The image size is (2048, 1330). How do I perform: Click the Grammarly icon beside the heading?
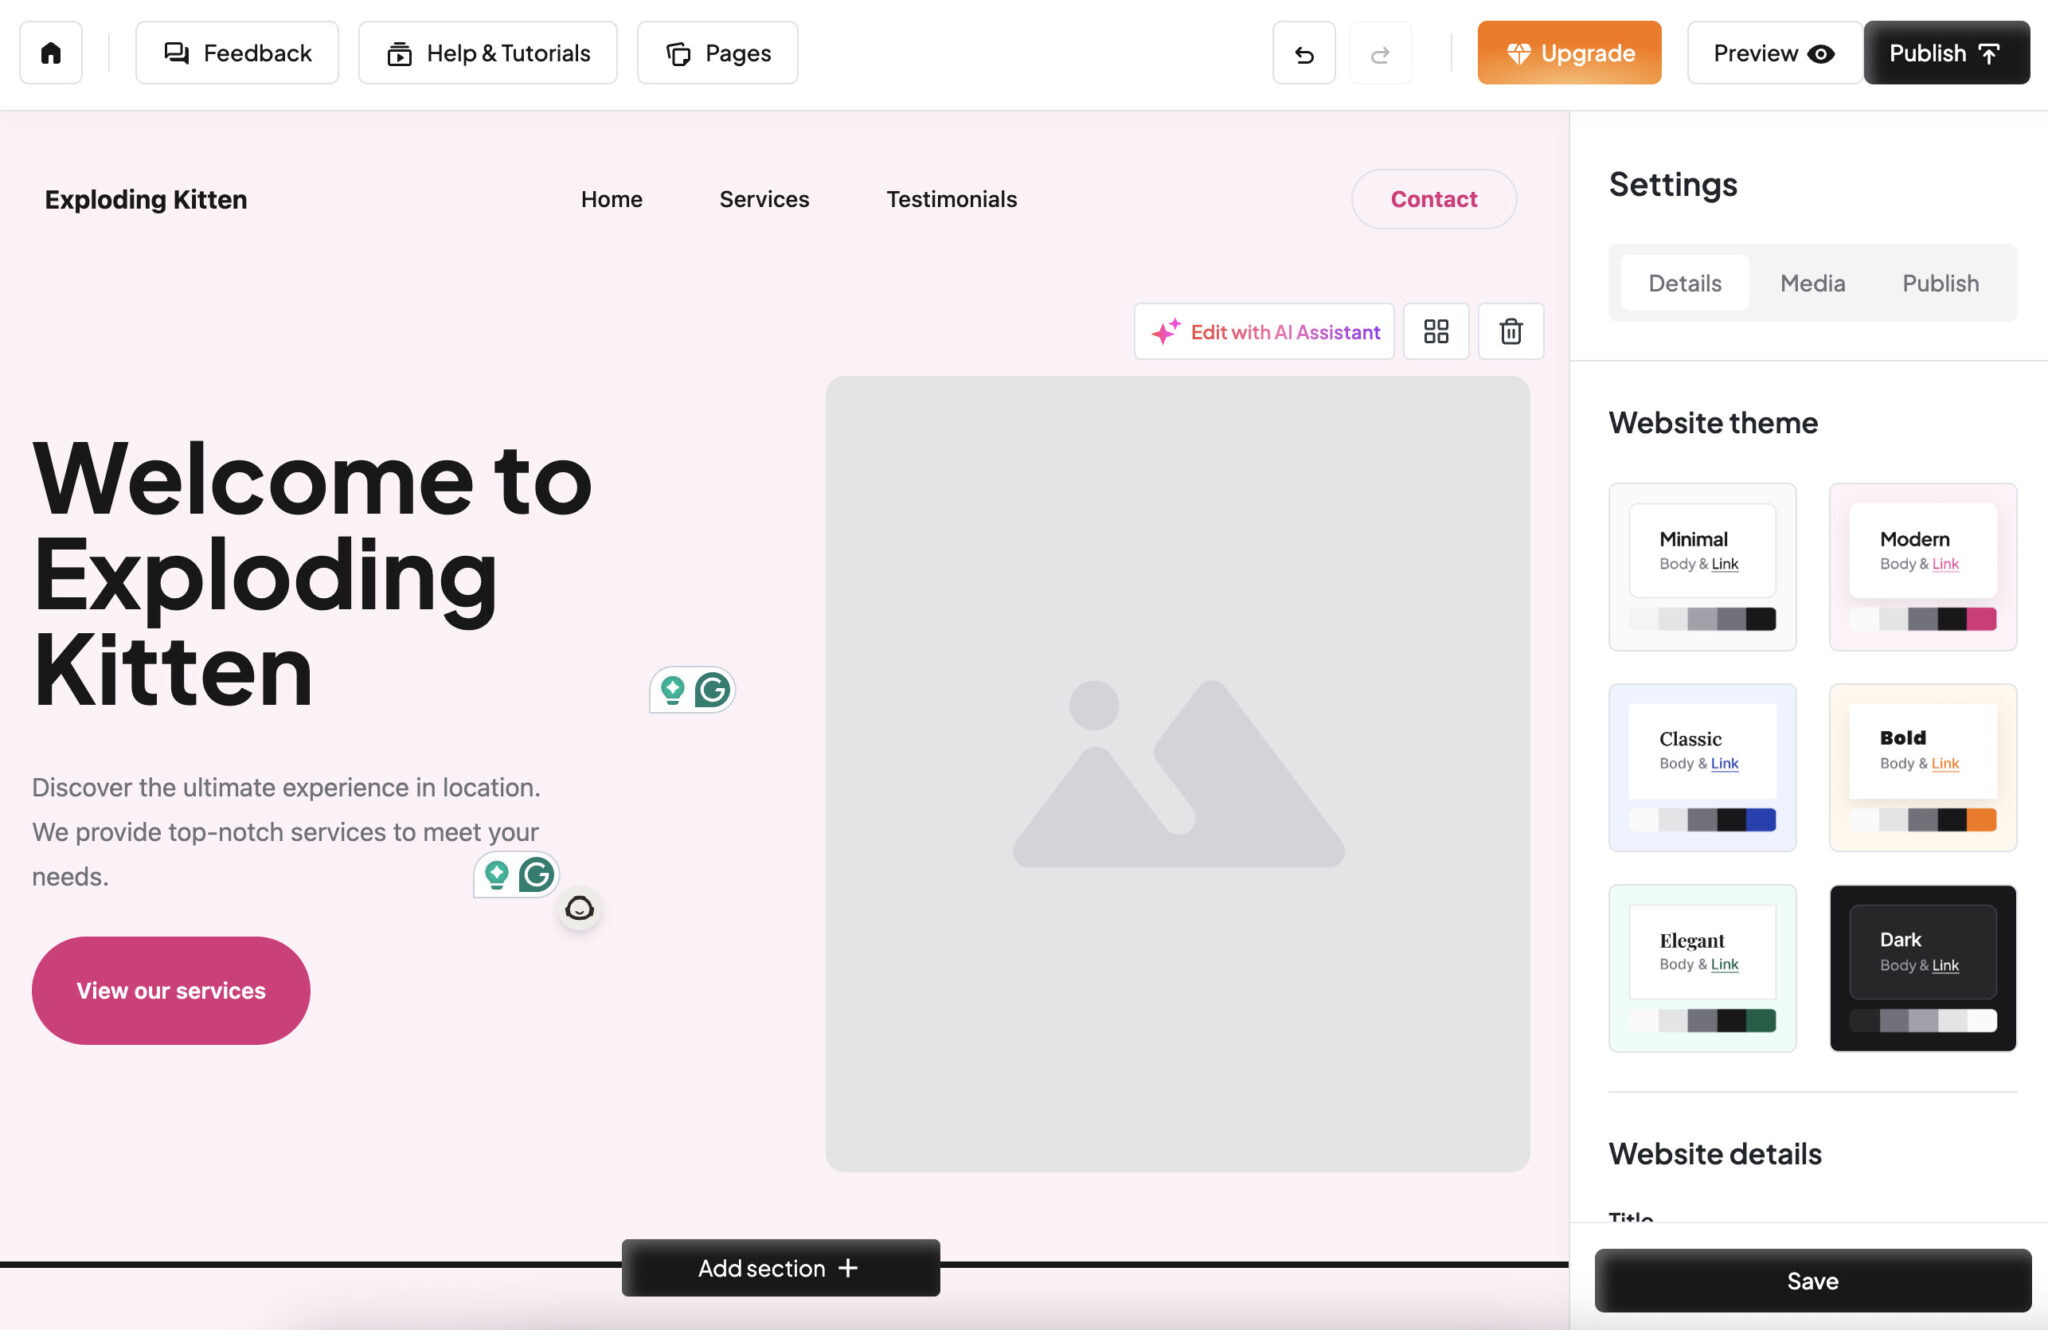[x=710, y=689]
